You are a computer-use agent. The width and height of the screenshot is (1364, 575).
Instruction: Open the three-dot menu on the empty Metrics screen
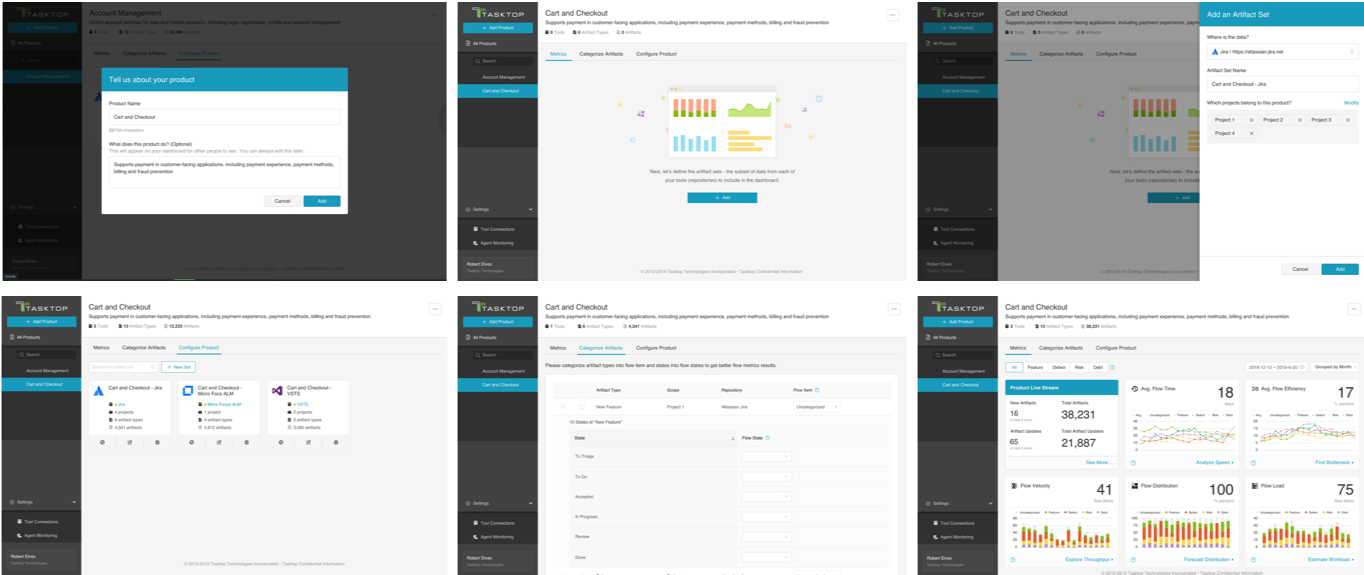[x=892, y=15]
